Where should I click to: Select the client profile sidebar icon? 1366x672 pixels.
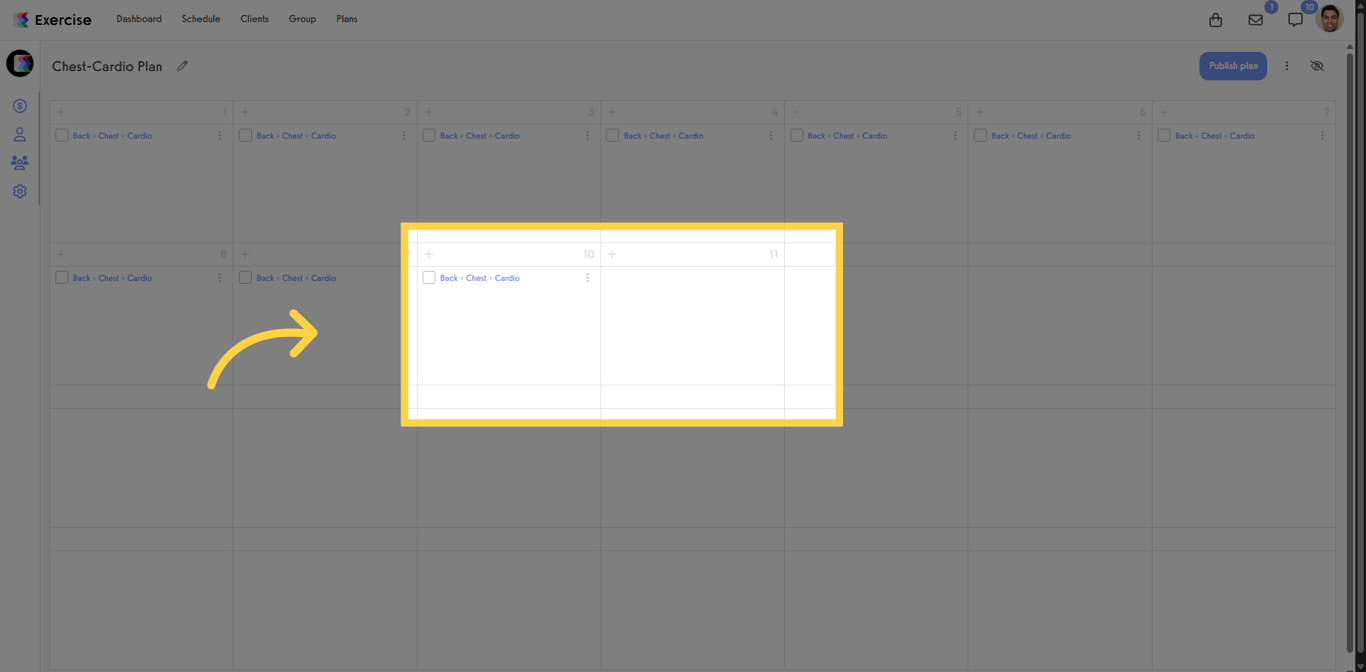pyautogui.click(x=19, y=134)
